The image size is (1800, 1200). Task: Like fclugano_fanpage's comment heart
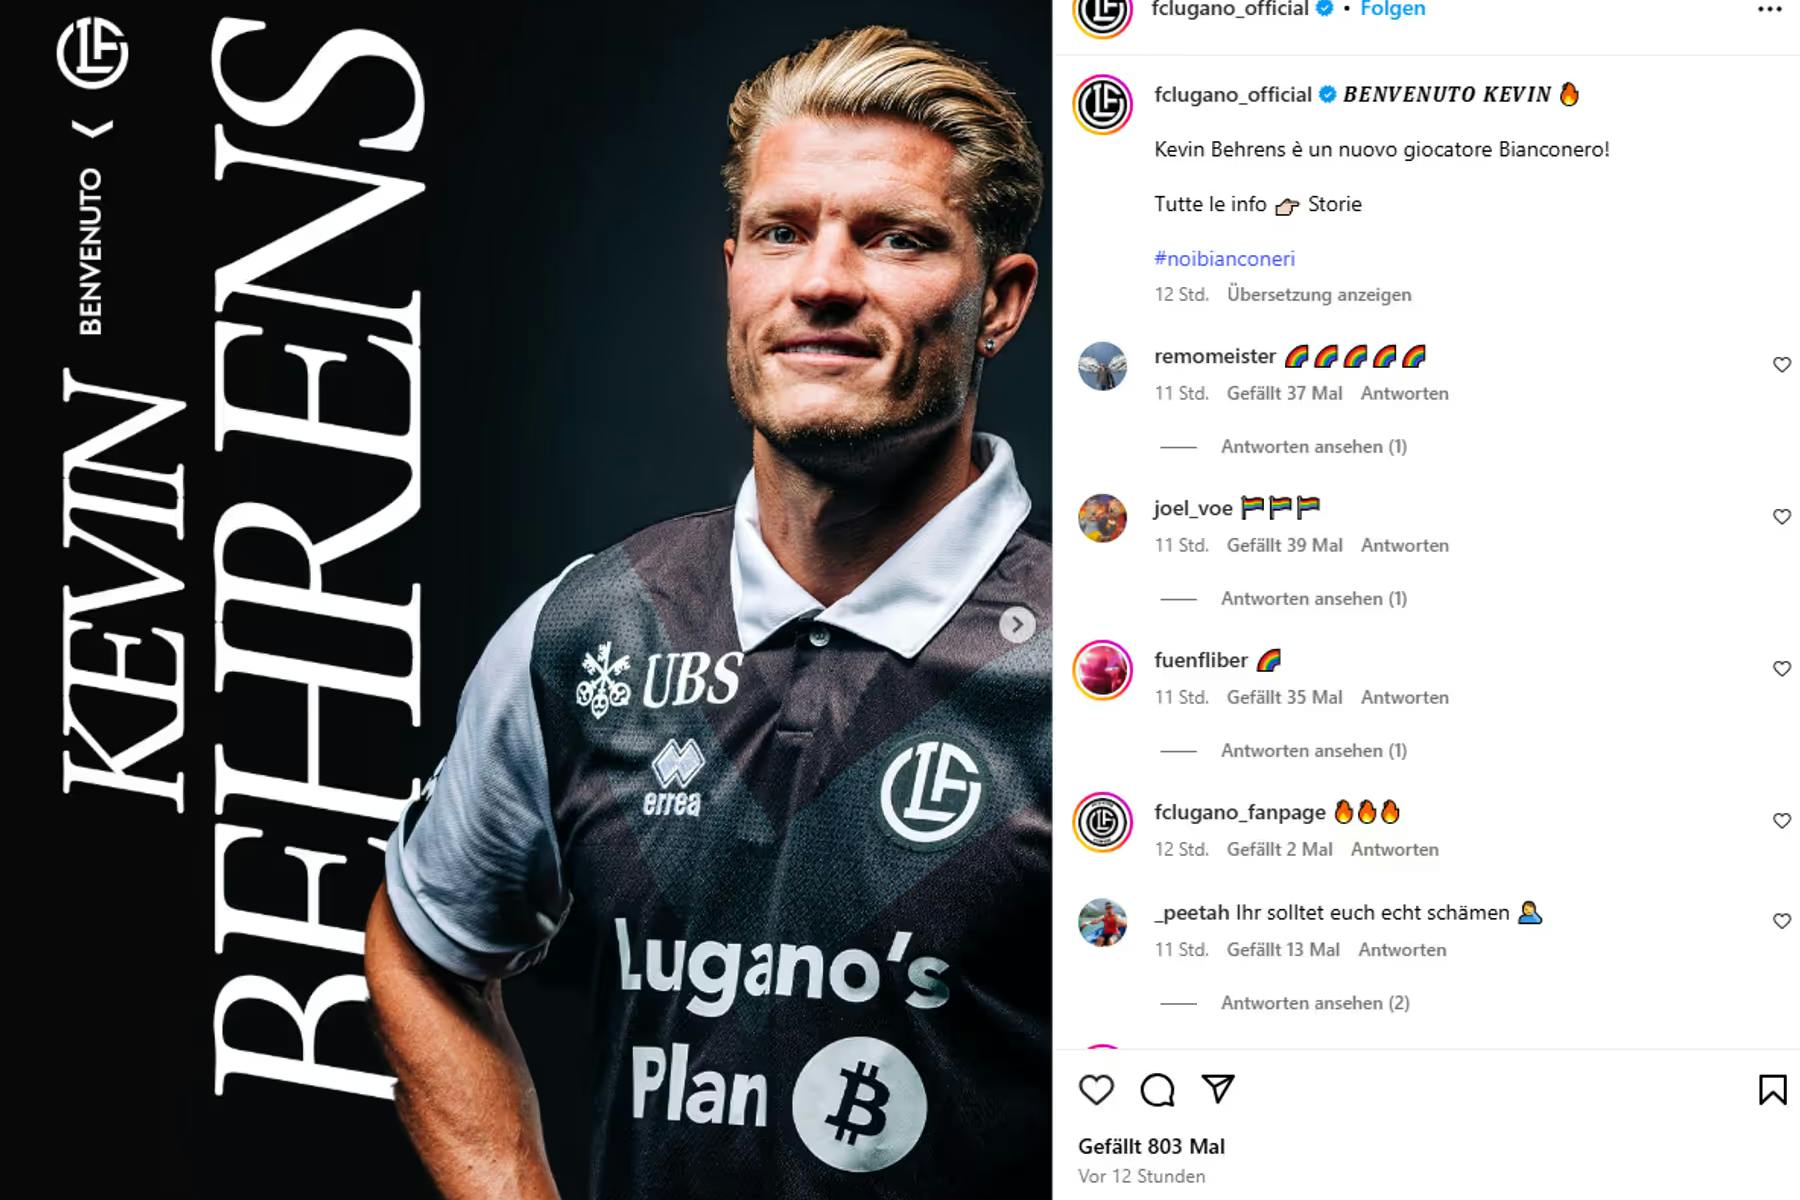point(1781,821)
